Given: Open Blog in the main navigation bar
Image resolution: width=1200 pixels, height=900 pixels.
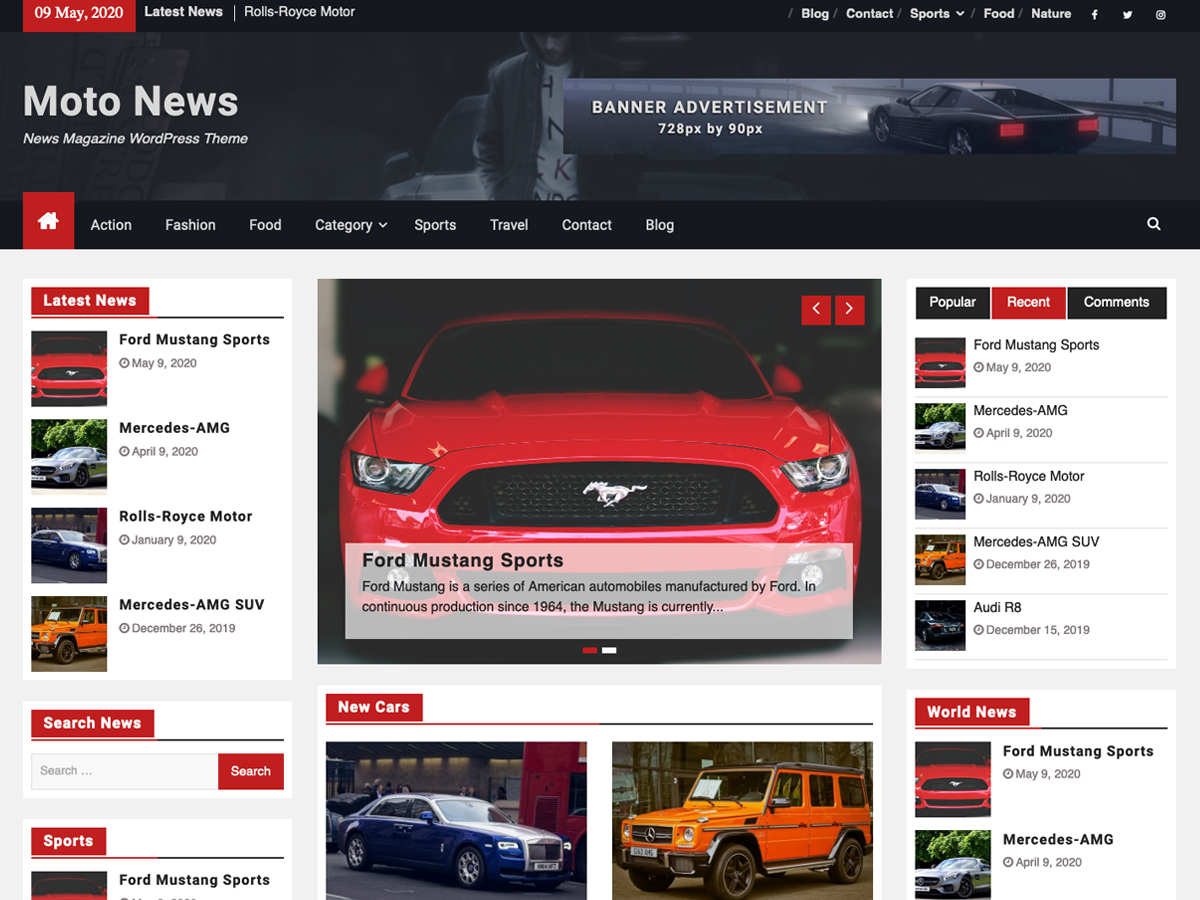Looking at the screenshot, I should pos(660,225).
